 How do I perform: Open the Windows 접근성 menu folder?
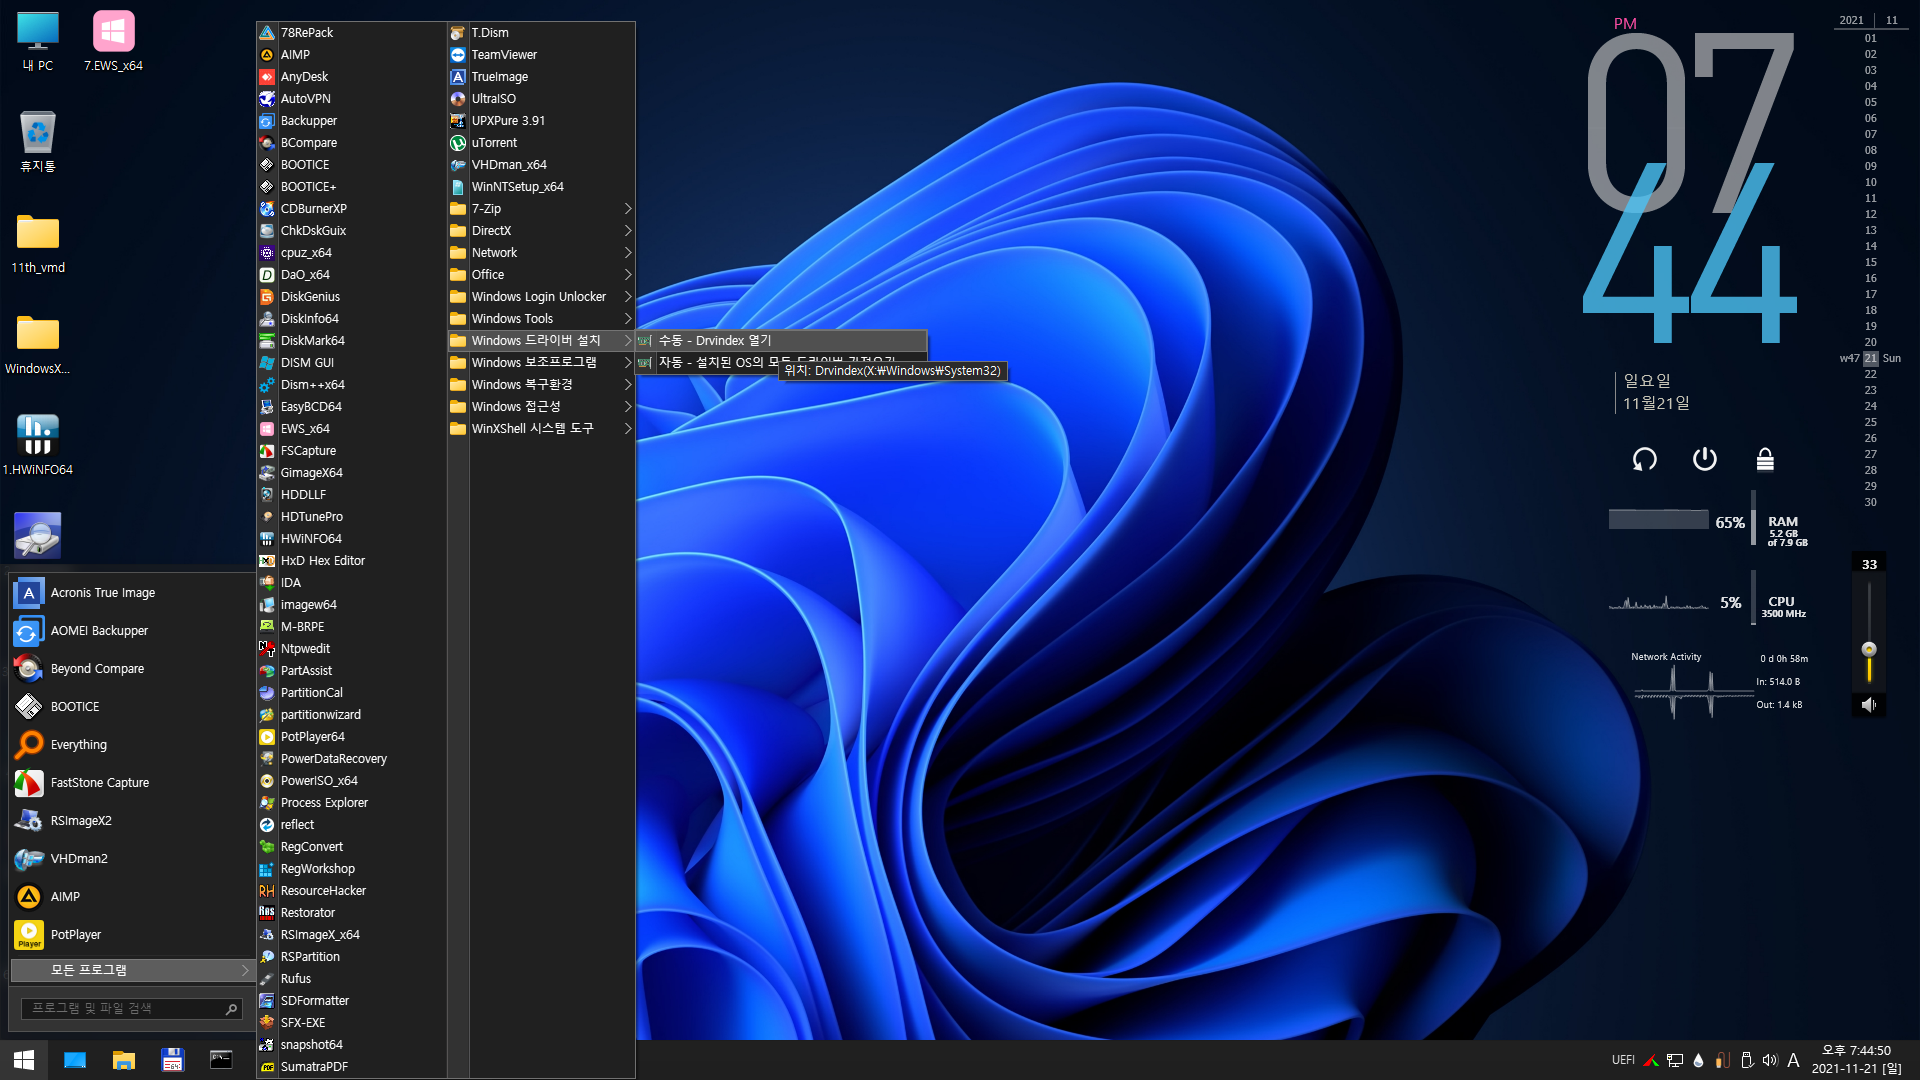[541, 407]
